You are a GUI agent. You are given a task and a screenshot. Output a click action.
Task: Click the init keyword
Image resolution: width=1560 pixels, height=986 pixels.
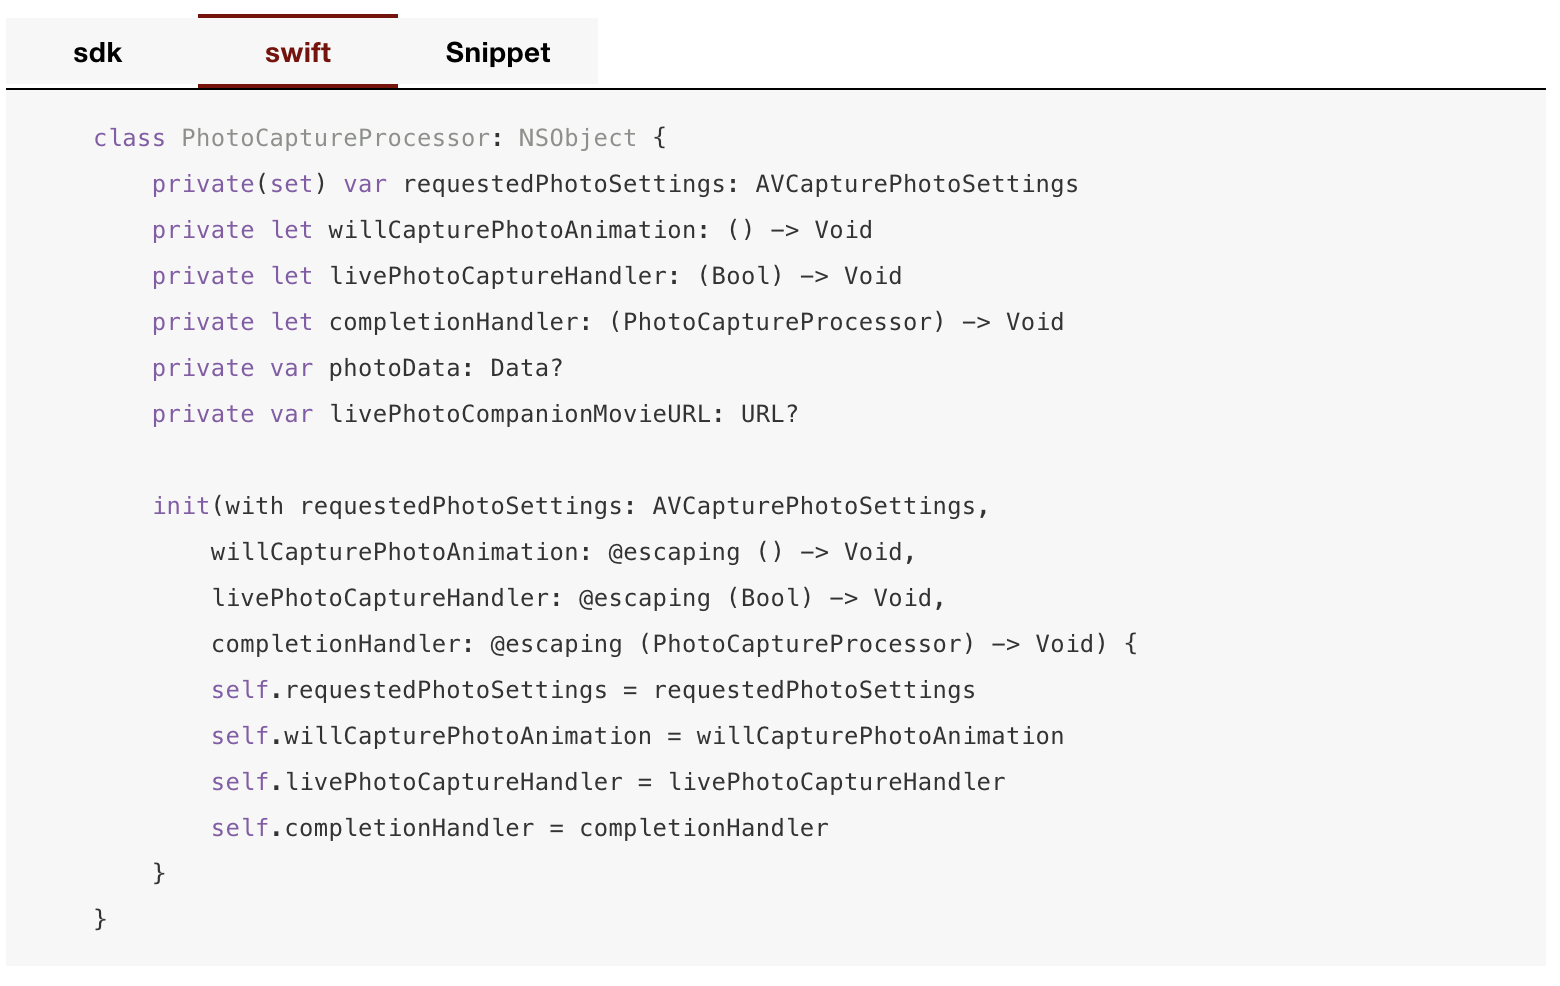pyautogui.click(x=181, y=506)
